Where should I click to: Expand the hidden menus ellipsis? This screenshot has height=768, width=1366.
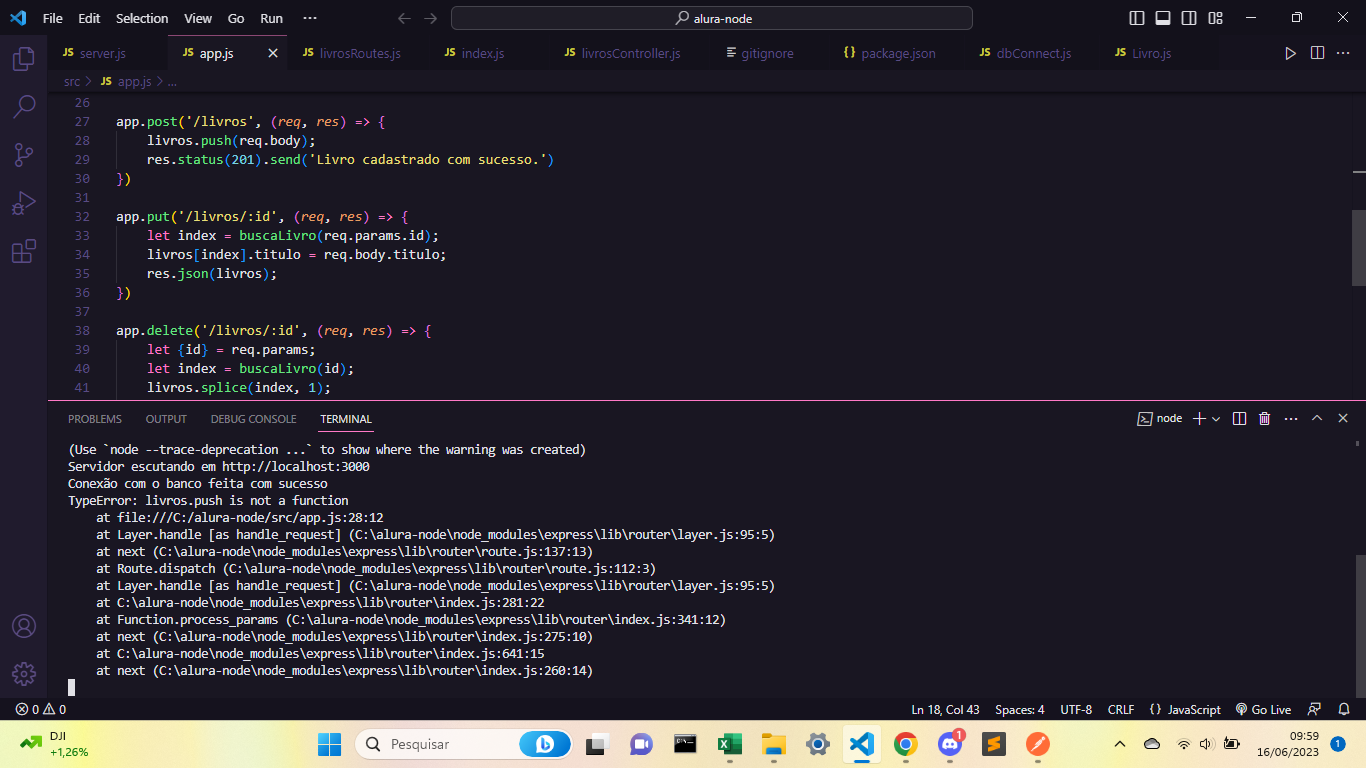(310, 18)
